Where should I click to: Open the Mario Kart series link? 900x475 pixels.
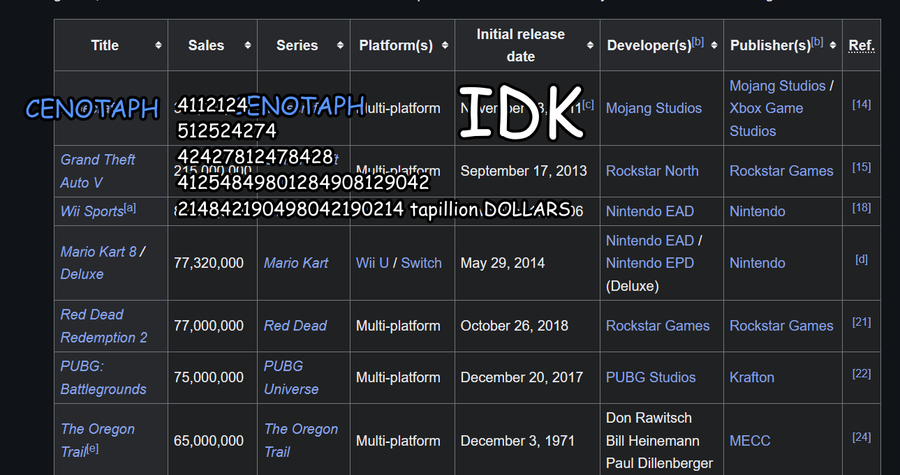(x=296, y=263)
